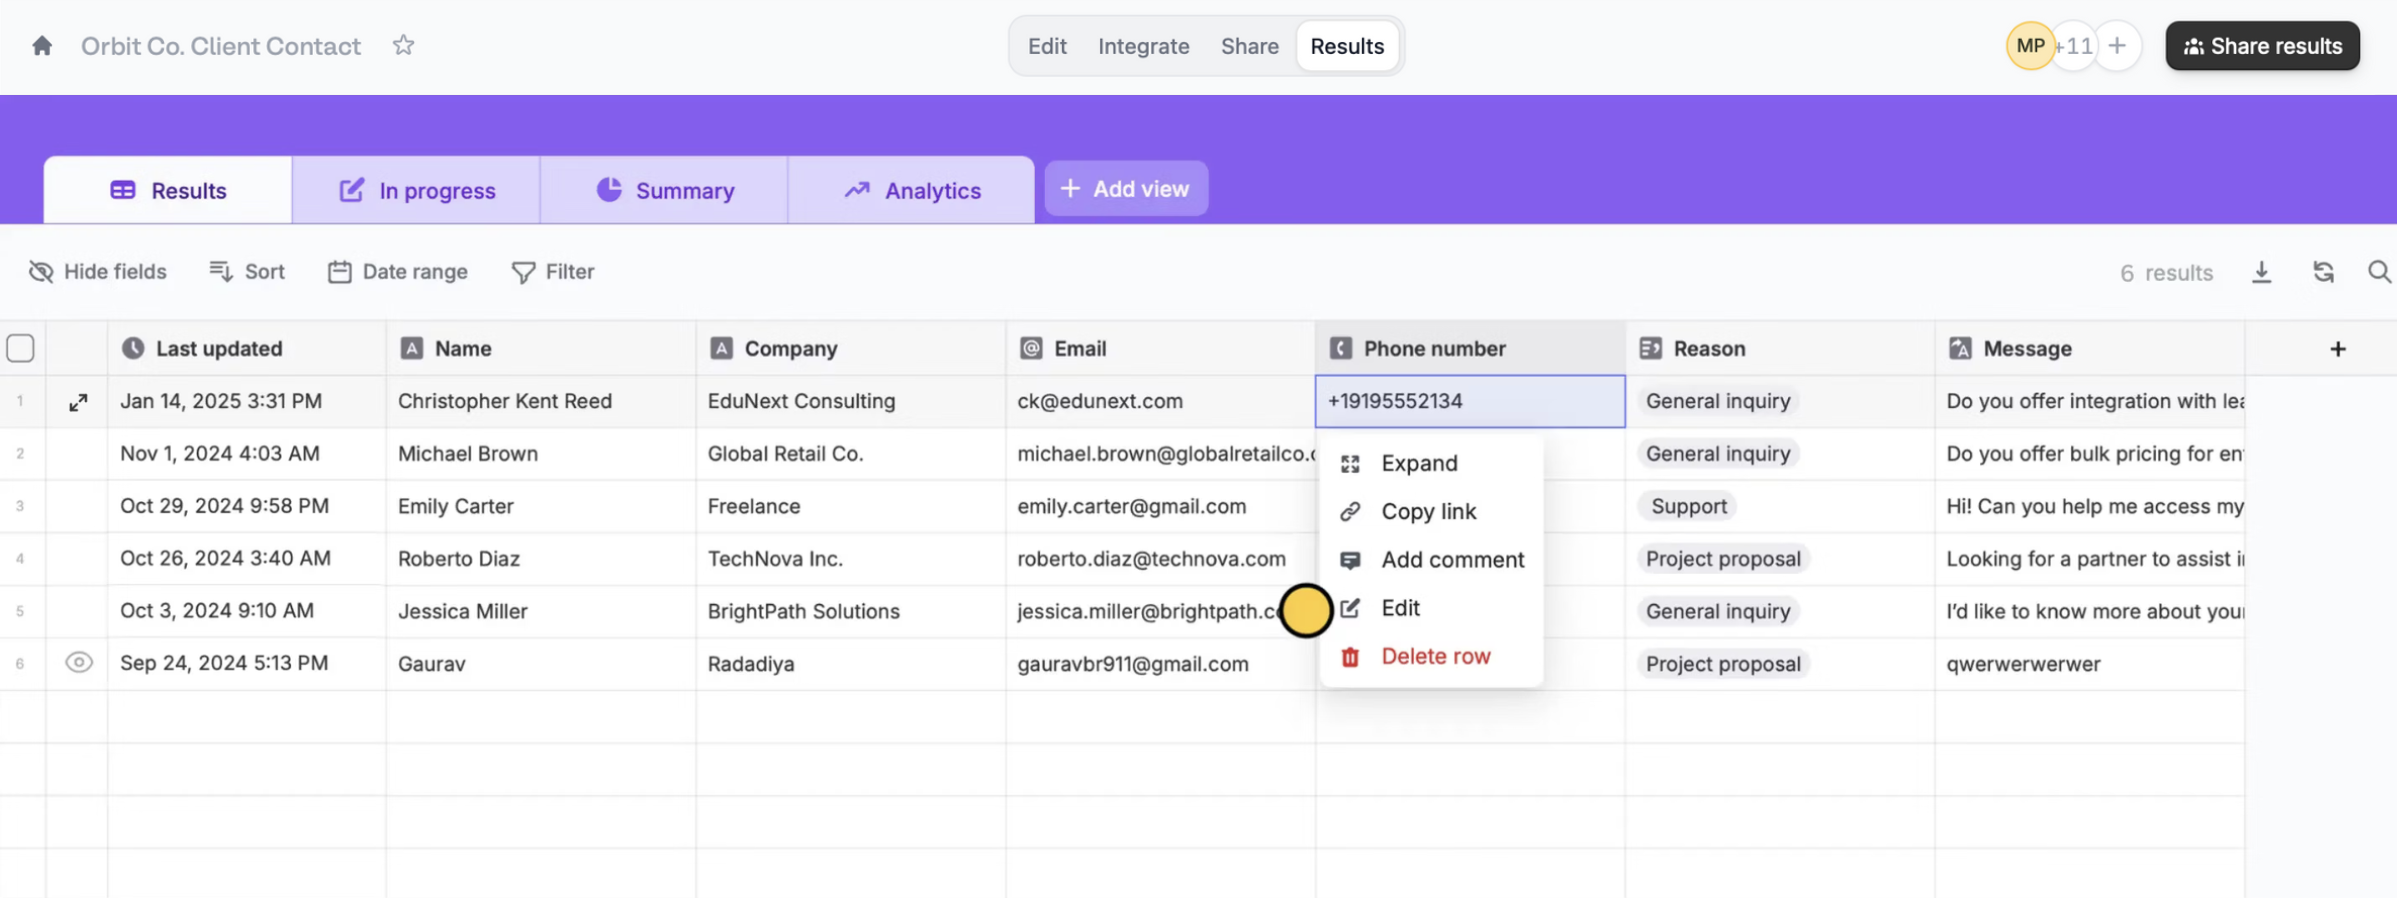Viewport: 2397px width, 898px height.
Task: Click the Name column type icon
Action: point(411,348)
